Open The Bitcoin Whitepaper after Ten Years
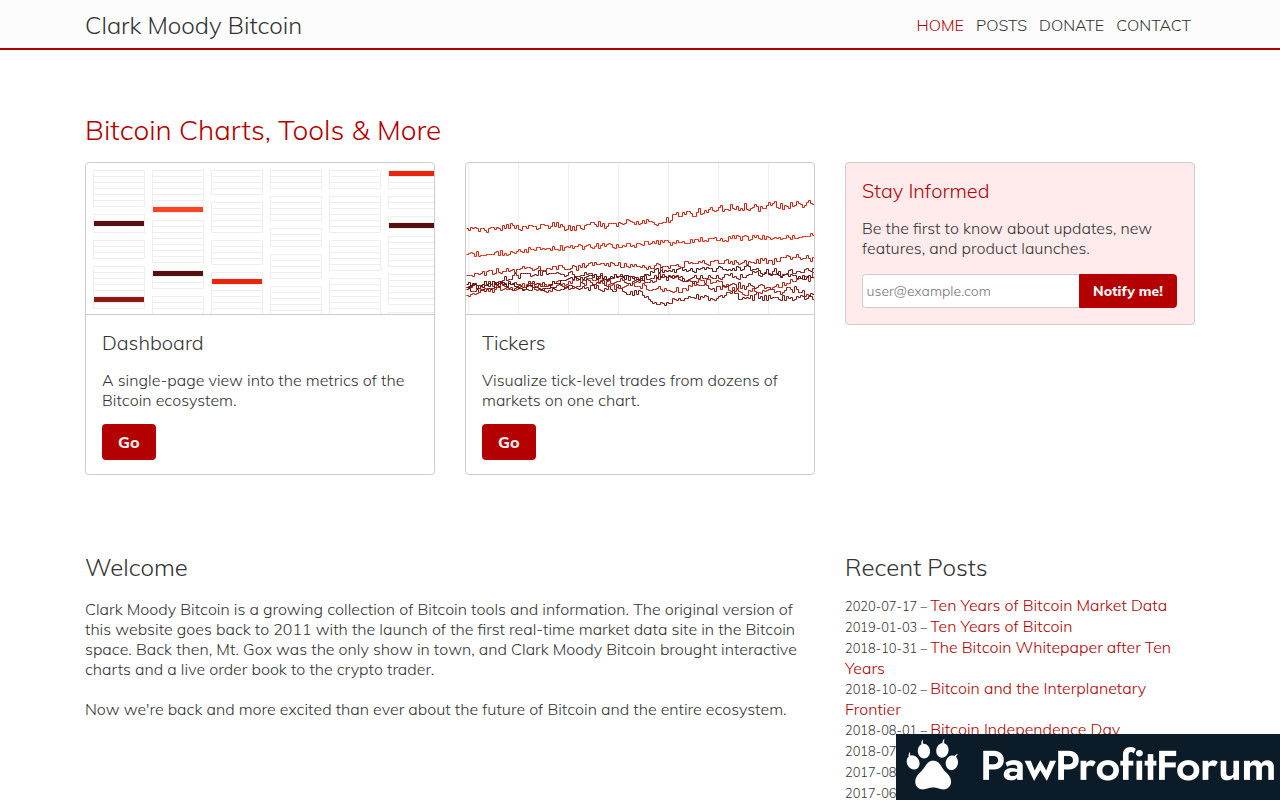The width and height of the screenshot is (1280, 800). [1008, 658]
